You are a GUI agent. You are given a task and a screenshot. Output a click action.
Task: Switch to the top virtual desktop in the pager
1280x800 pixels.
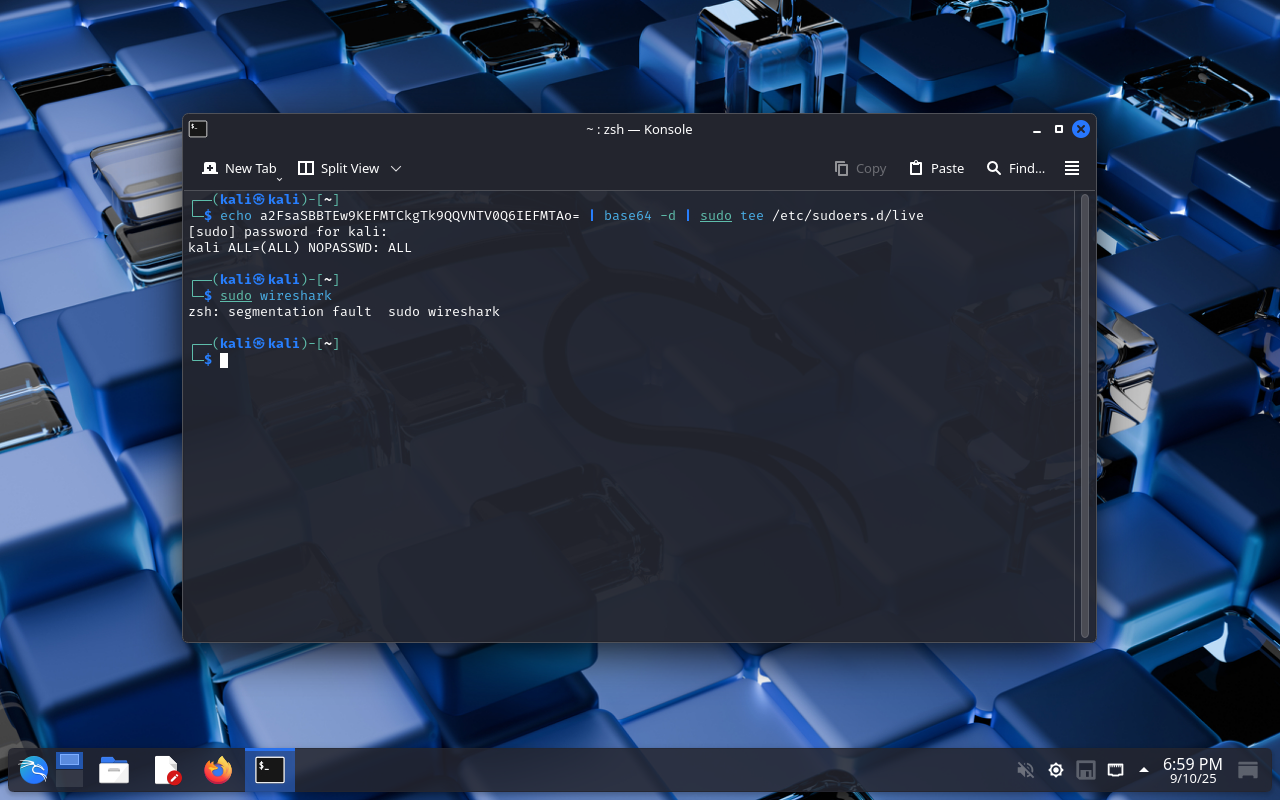pyautogui.click(x=69, y=761)
